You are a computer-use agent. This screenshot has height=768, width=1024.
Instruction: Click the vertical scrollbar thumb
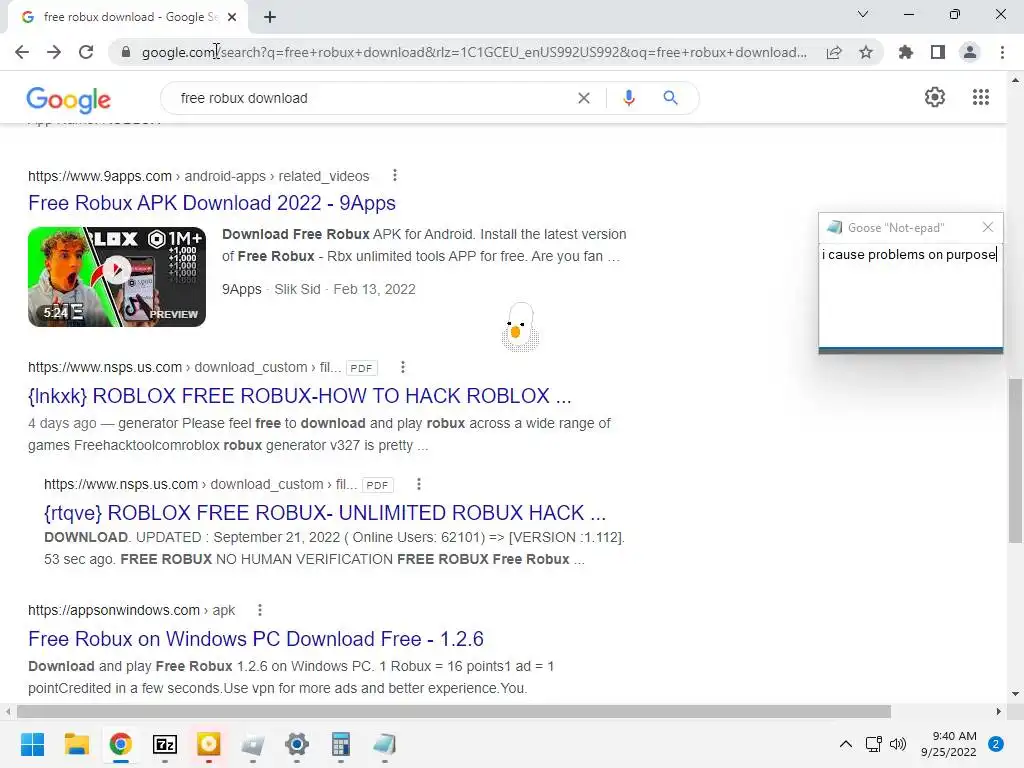click(1015, 460)
